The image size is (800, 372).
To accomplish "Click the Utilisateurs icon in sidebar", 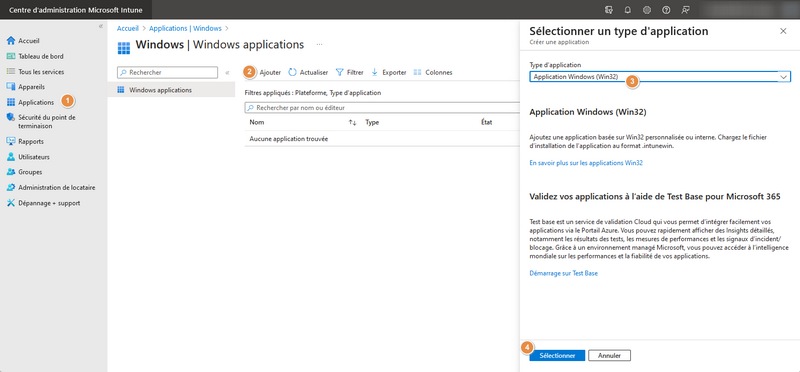I will [x=11, y=157].
